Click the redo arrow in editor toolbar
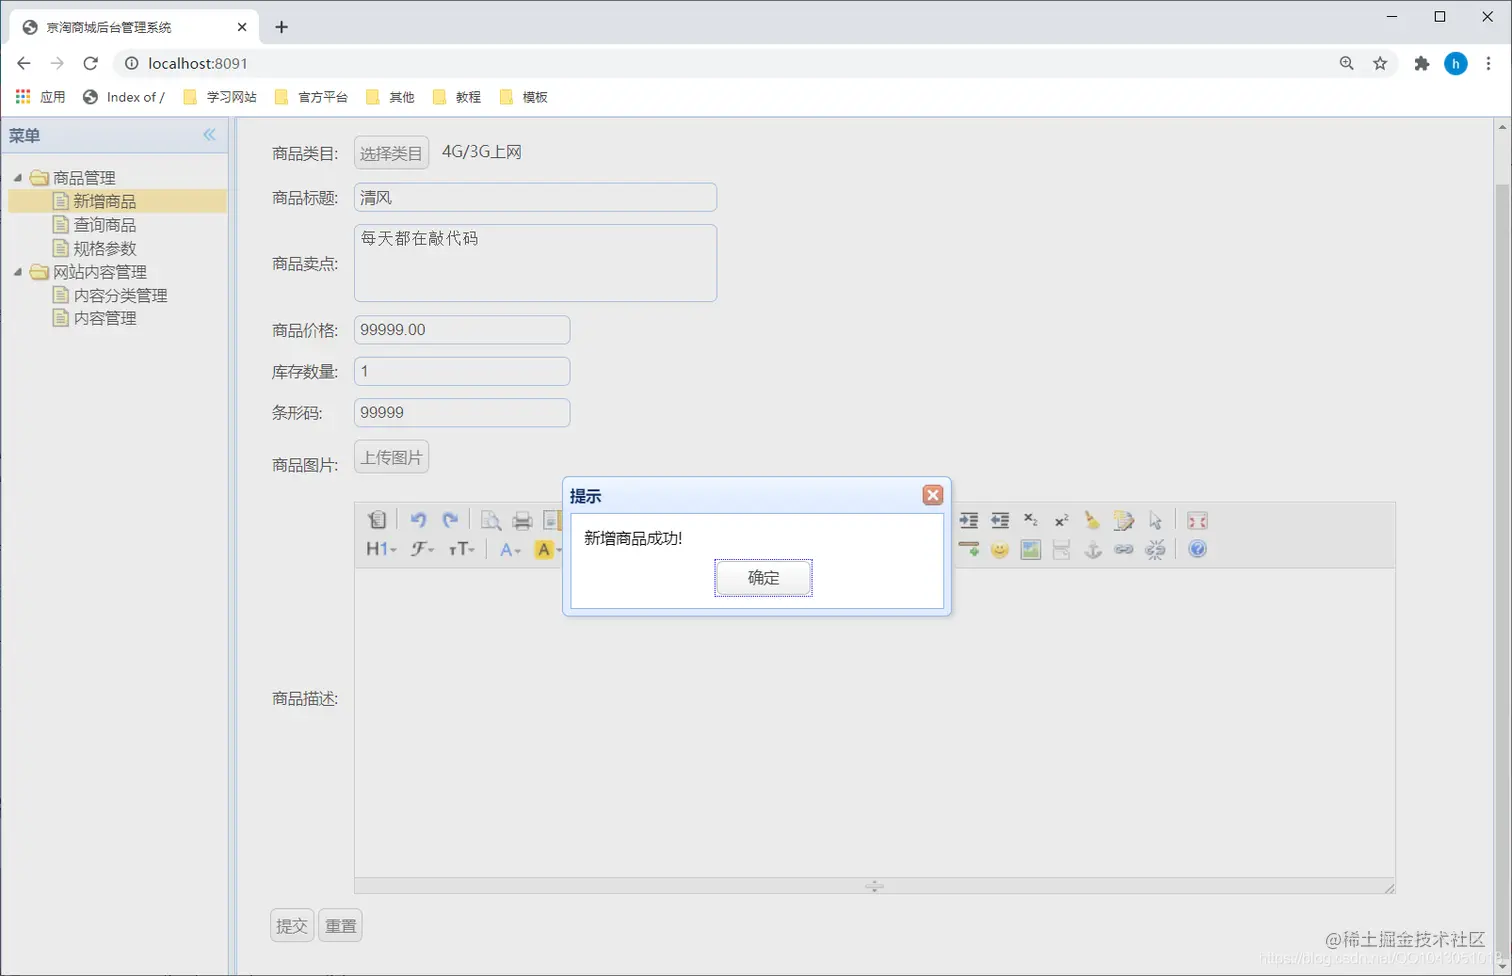Screen dimensions: 1512x976 pyautogui.click(x=450, y=520)
